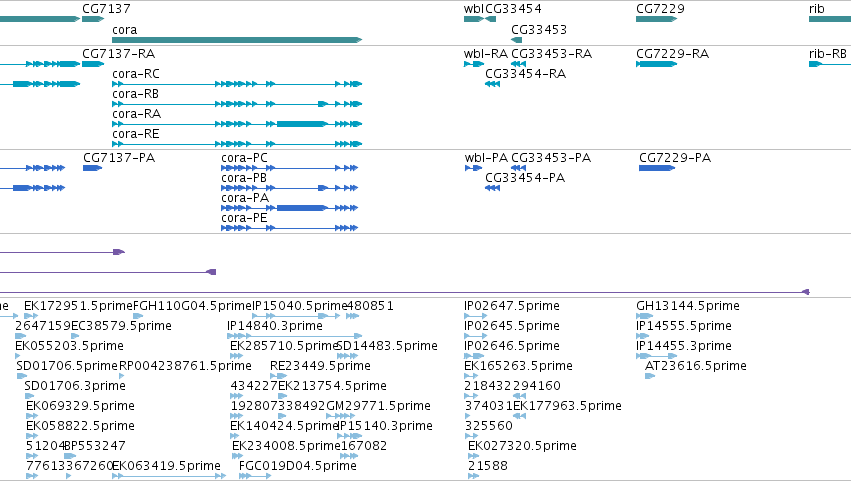Select EST FGC019D04.5prime

(298, 467)
